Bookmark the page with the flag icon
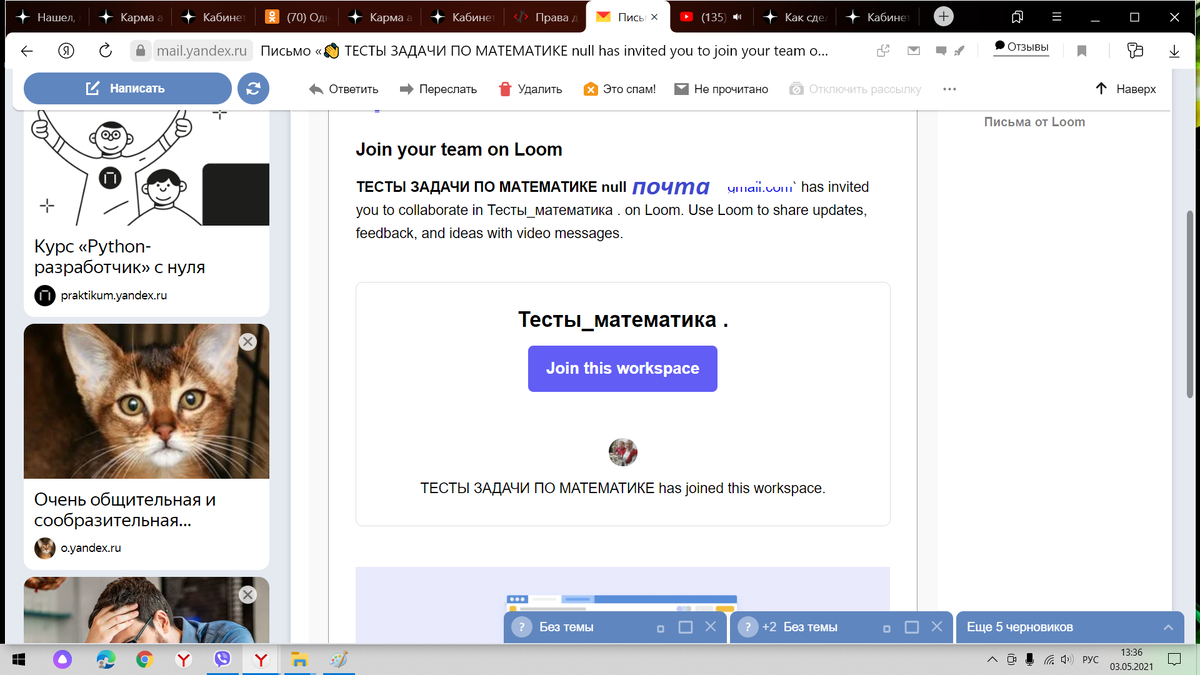 pyautogui.click(x=1082, y=51)
